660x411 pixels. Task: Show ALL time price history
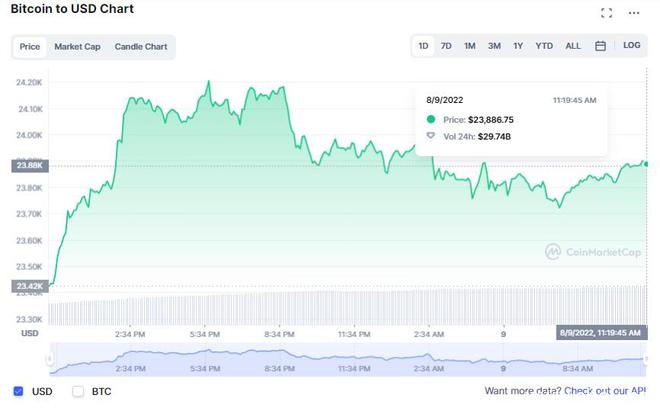click(573, 46)
